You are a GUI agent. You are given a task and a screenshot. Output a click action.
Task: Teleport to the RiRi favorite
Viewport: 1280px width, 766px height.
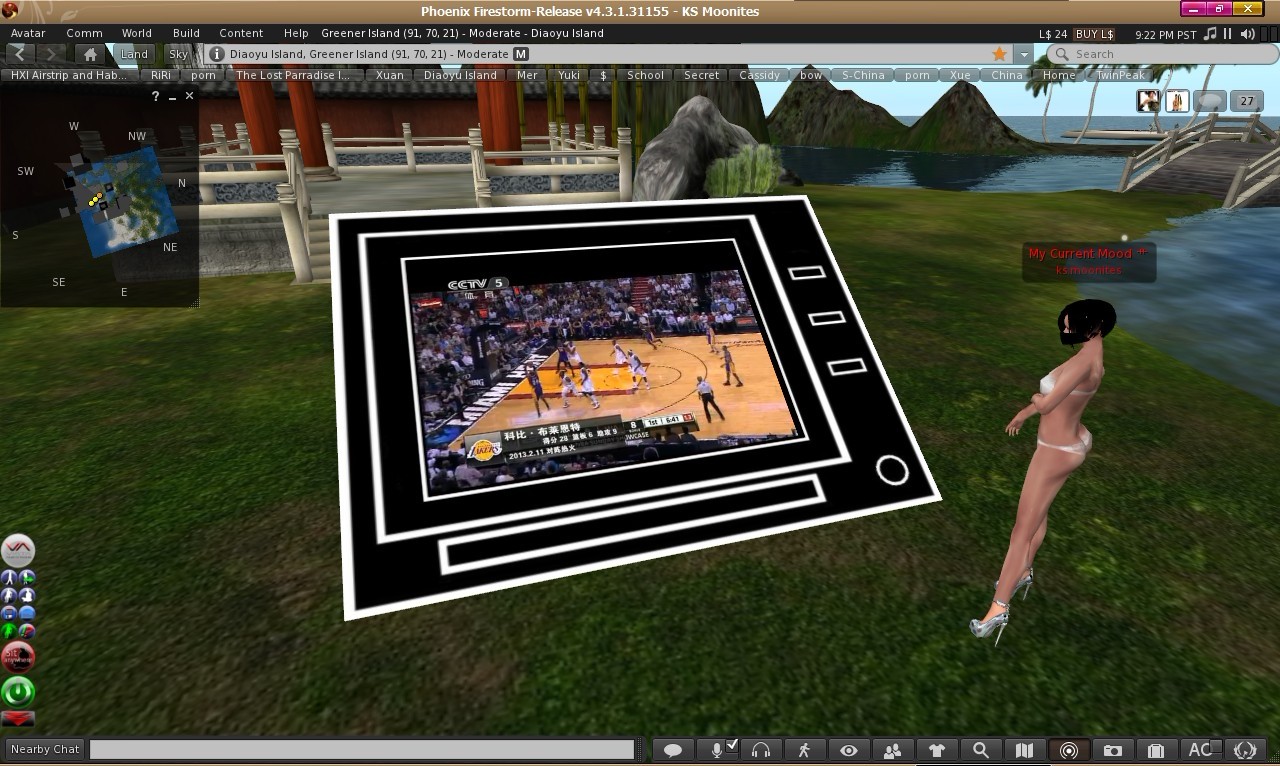pyautogui.click(x=161, y=75)
